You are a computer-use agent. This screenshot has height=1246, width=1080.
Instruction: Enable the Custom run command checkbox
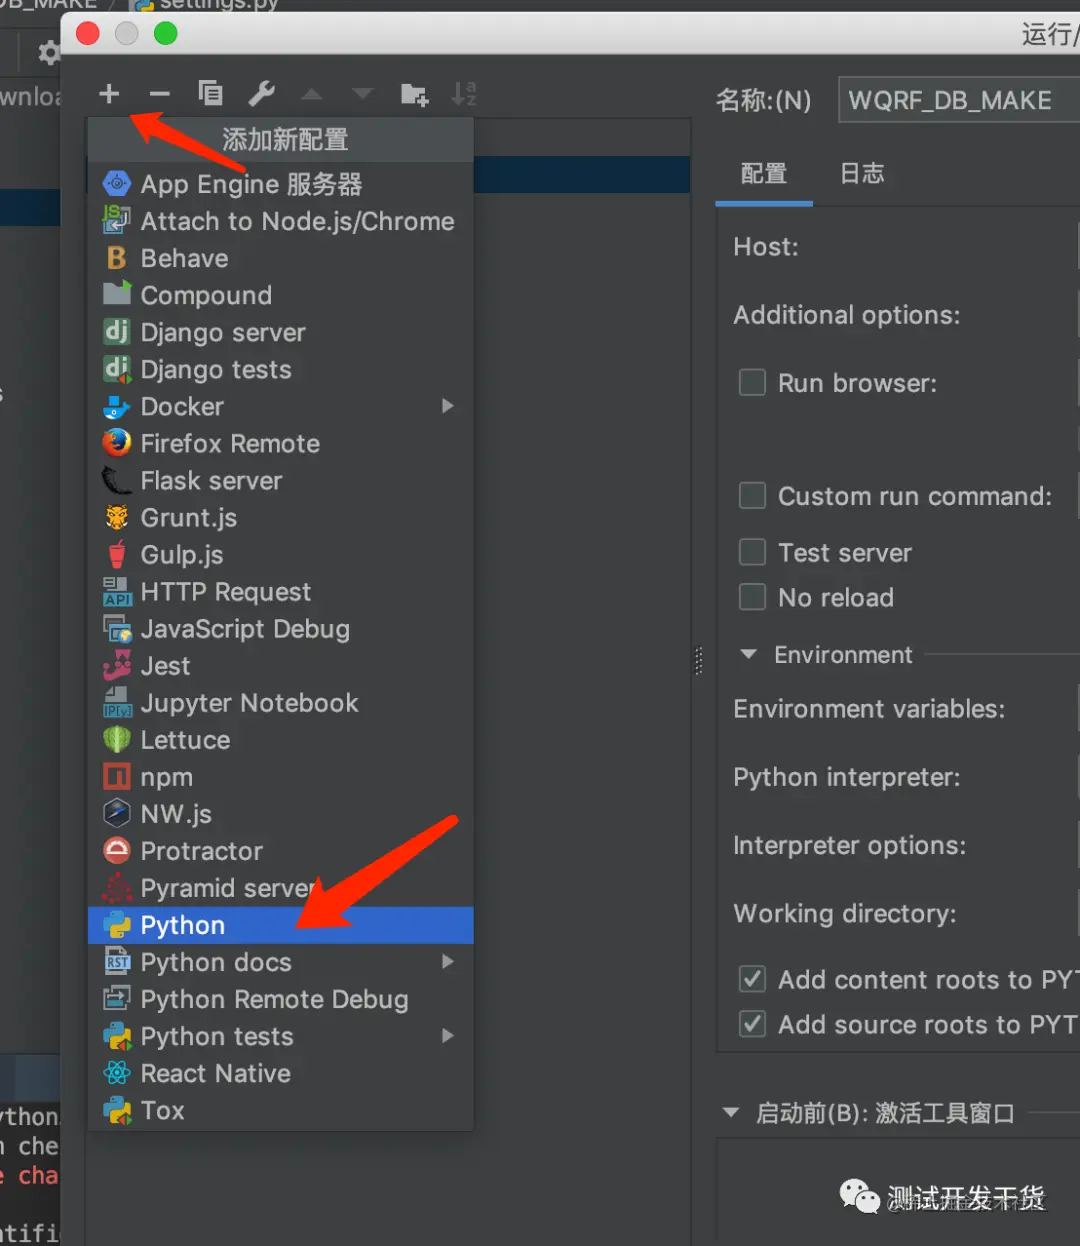pos(752,496)
